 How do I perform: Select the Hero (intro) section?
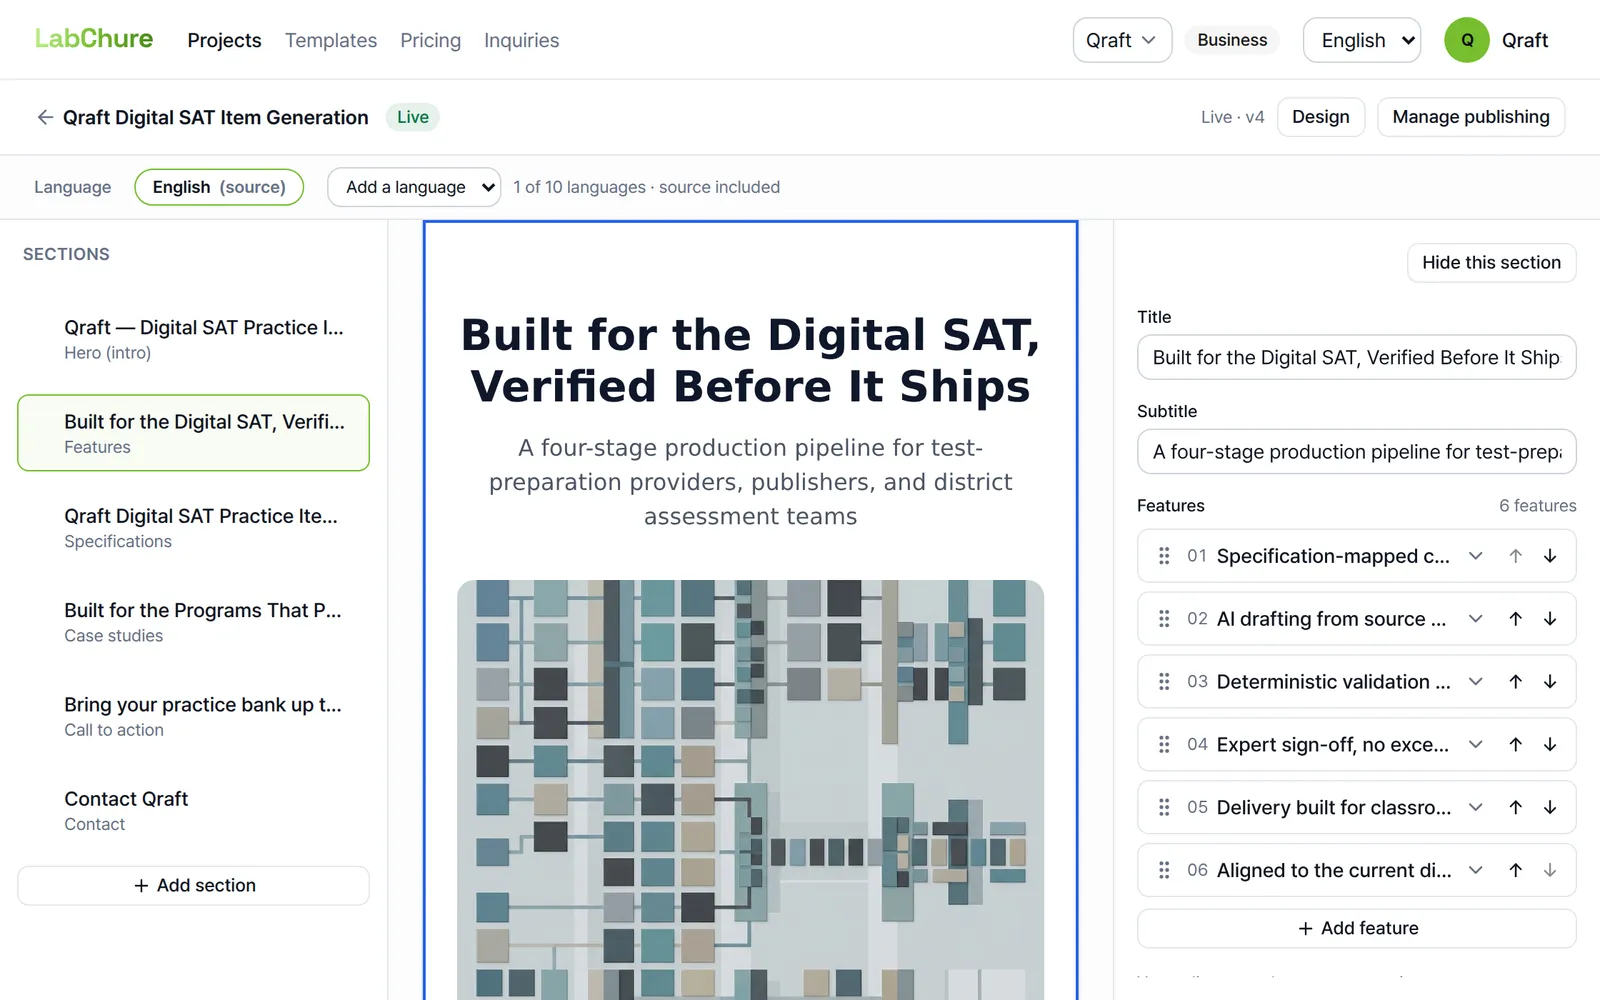[193, 339]
